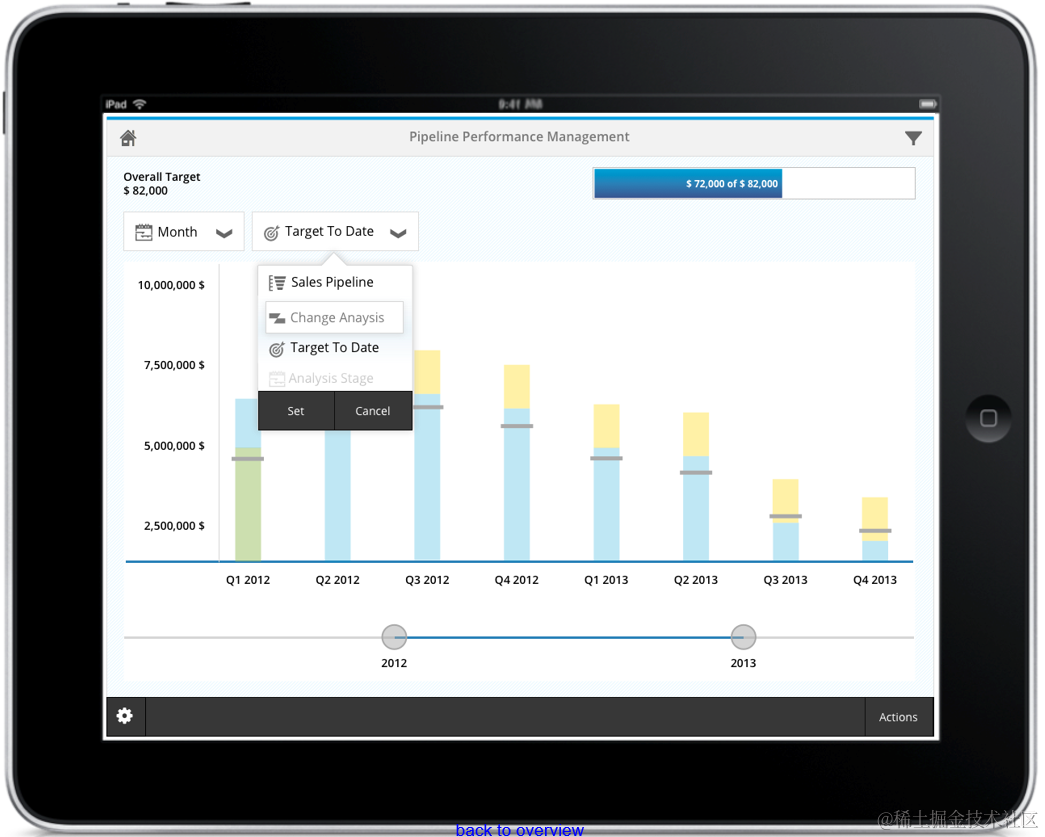Dismiss popup with Cancel button
Viewport: 1045px width, 837px height.
(373, 411)
